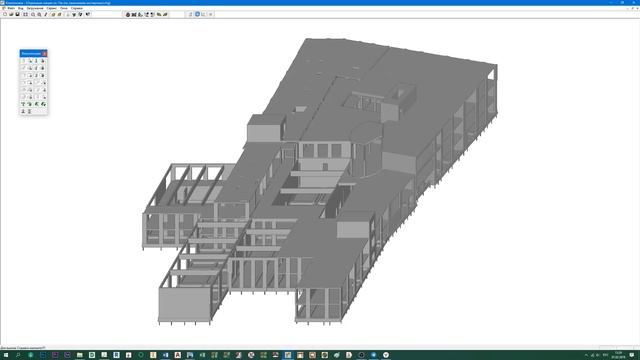Close the floating tool palette
This screenshot has width=640, height=360.
pyautogui.click(x=44, y=53)
